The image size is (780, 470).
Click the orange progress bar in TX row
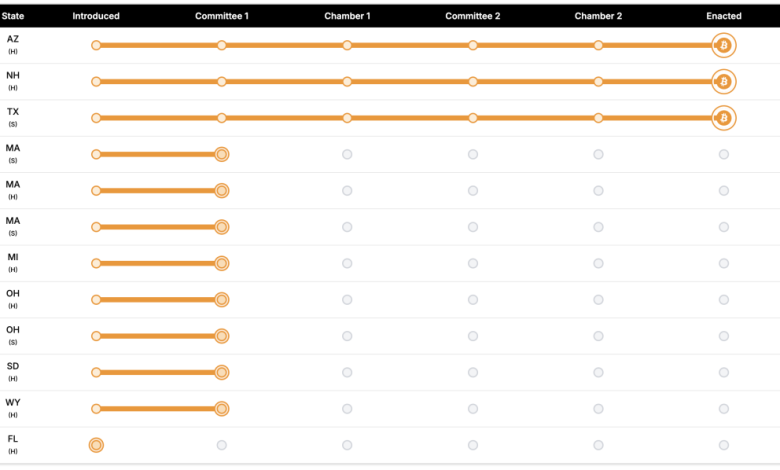[410, 118]
